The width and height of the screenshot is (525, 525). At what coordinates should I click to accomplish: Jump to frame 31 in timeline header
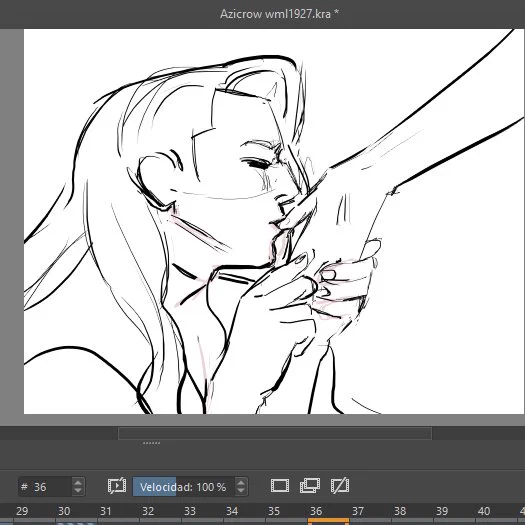click(x=106, y=511)
